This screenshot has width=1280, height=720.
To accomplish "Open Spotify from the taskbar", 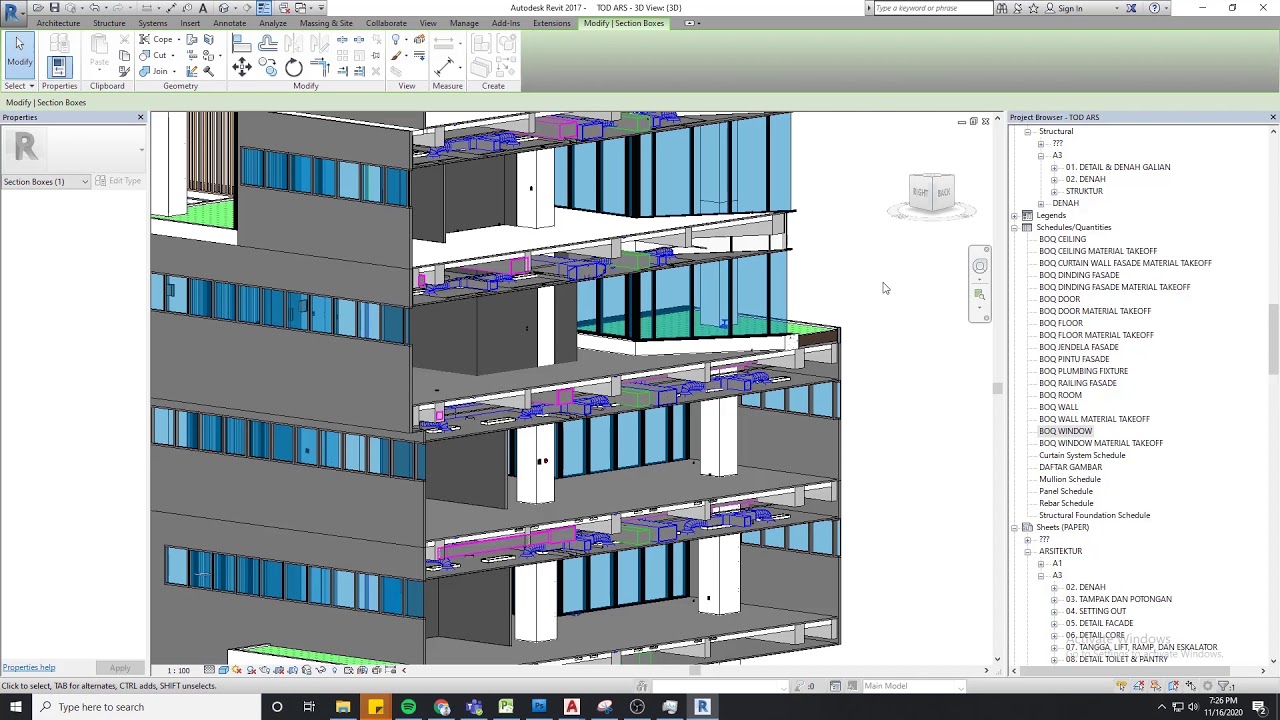I will pos(408,707).
